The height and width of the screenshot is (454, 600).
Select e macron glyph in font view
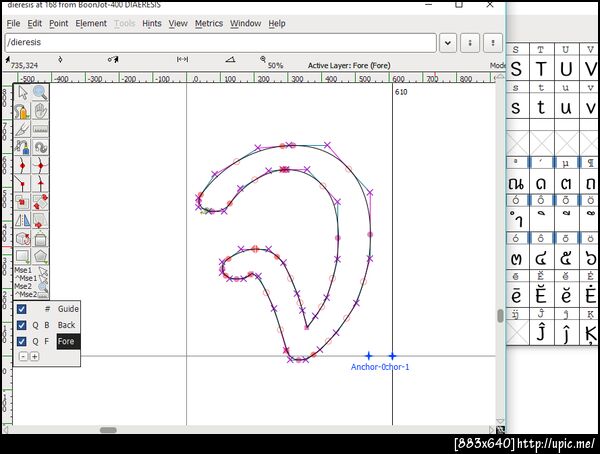516,296
